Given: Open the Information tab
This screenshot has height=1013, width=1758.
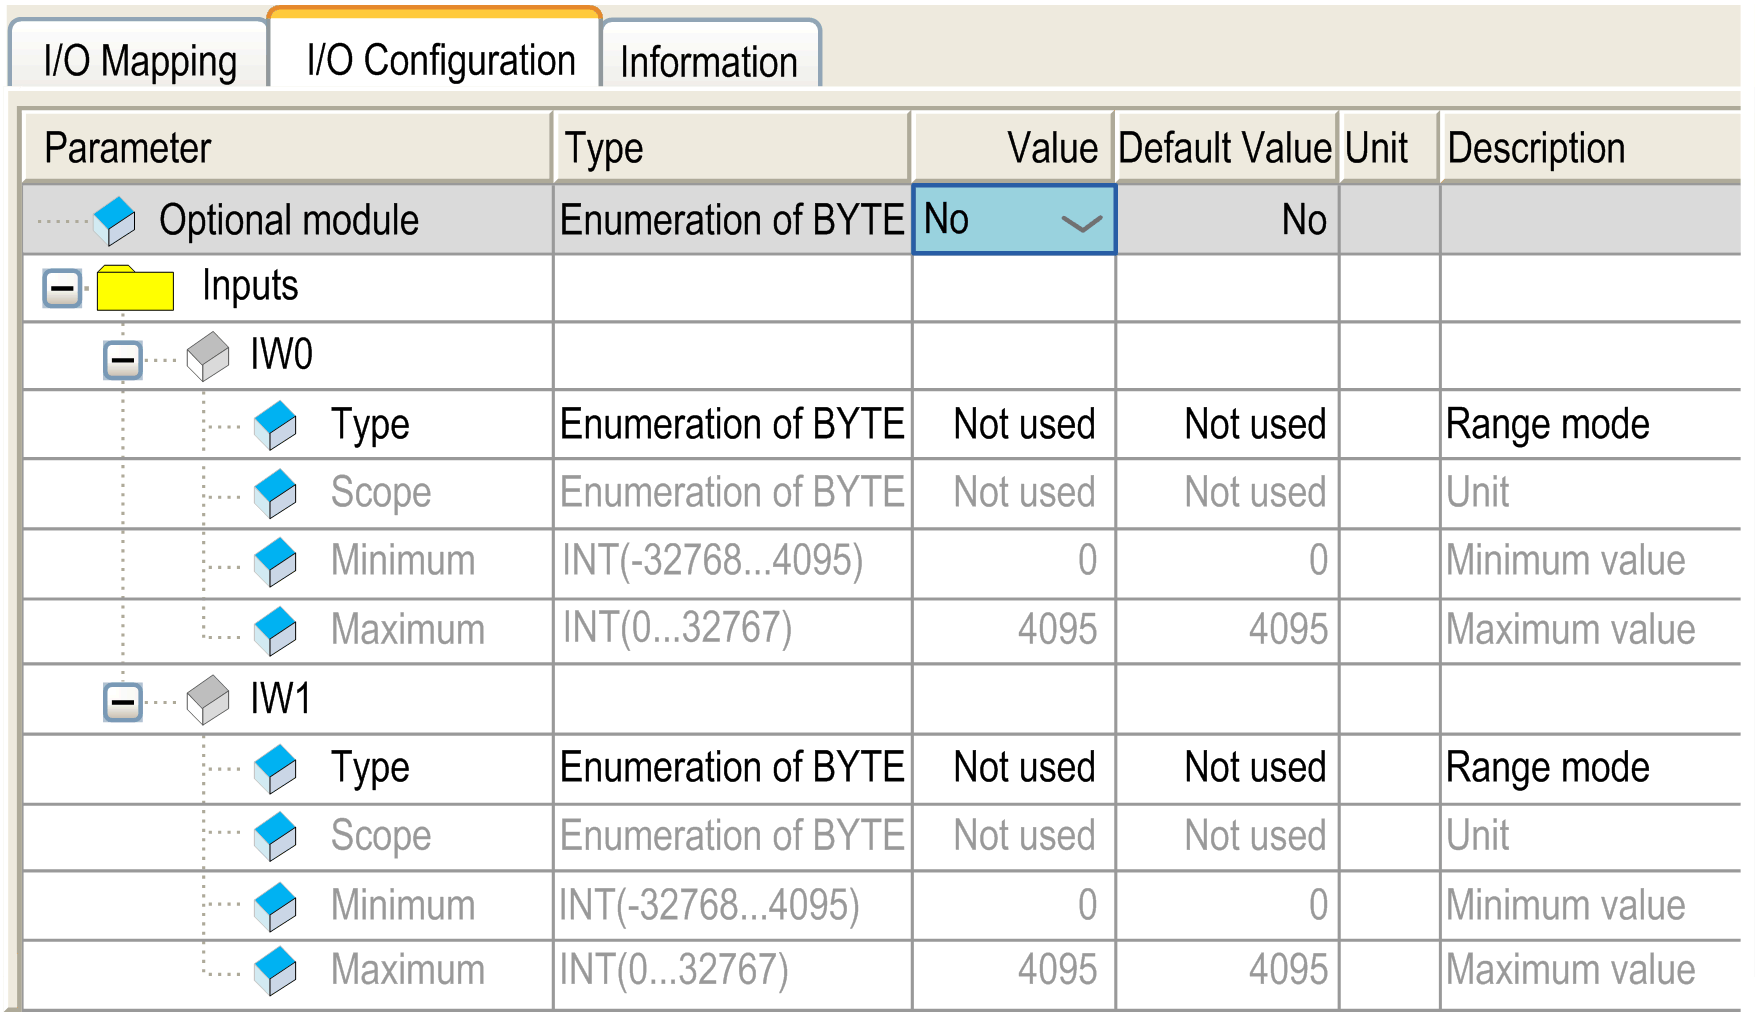Looking at the screenshot, I should tap(709, 62).
